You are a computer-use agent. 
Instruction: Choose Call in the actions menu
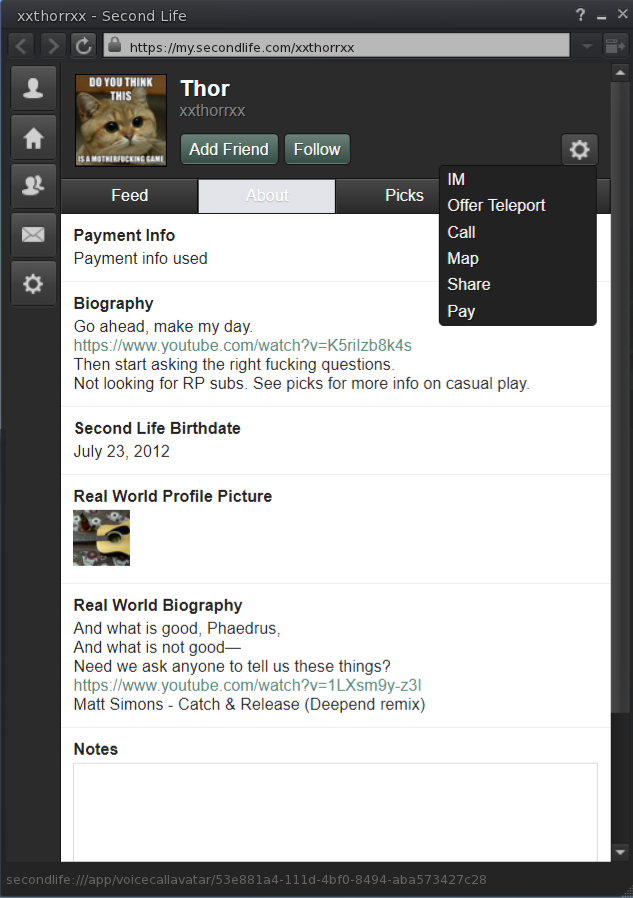pyautogui.click(x=461, y=232)
